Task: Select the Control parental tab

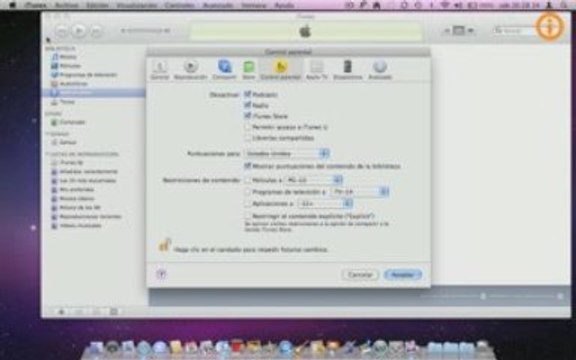Action: click(x=280, y=70)
